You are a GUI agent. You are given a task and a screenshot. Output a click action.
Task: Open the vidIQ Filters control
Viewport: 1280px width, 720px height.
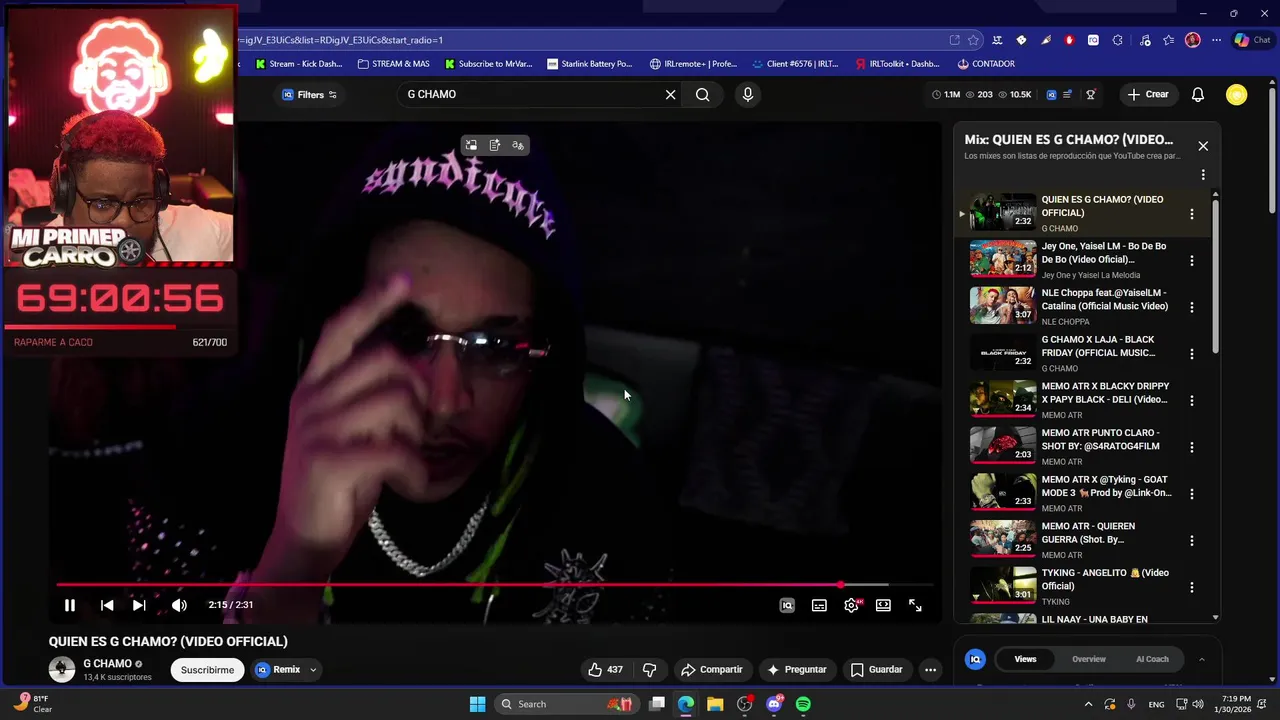pyautogui.click(x=309, y=95)
